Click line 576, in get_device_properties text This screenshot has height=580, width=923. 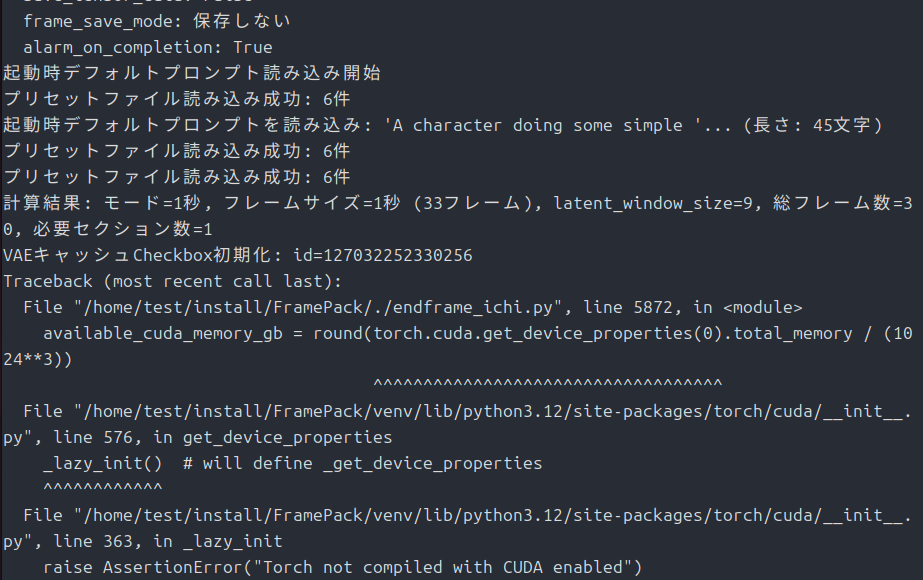tap(223, 438)
